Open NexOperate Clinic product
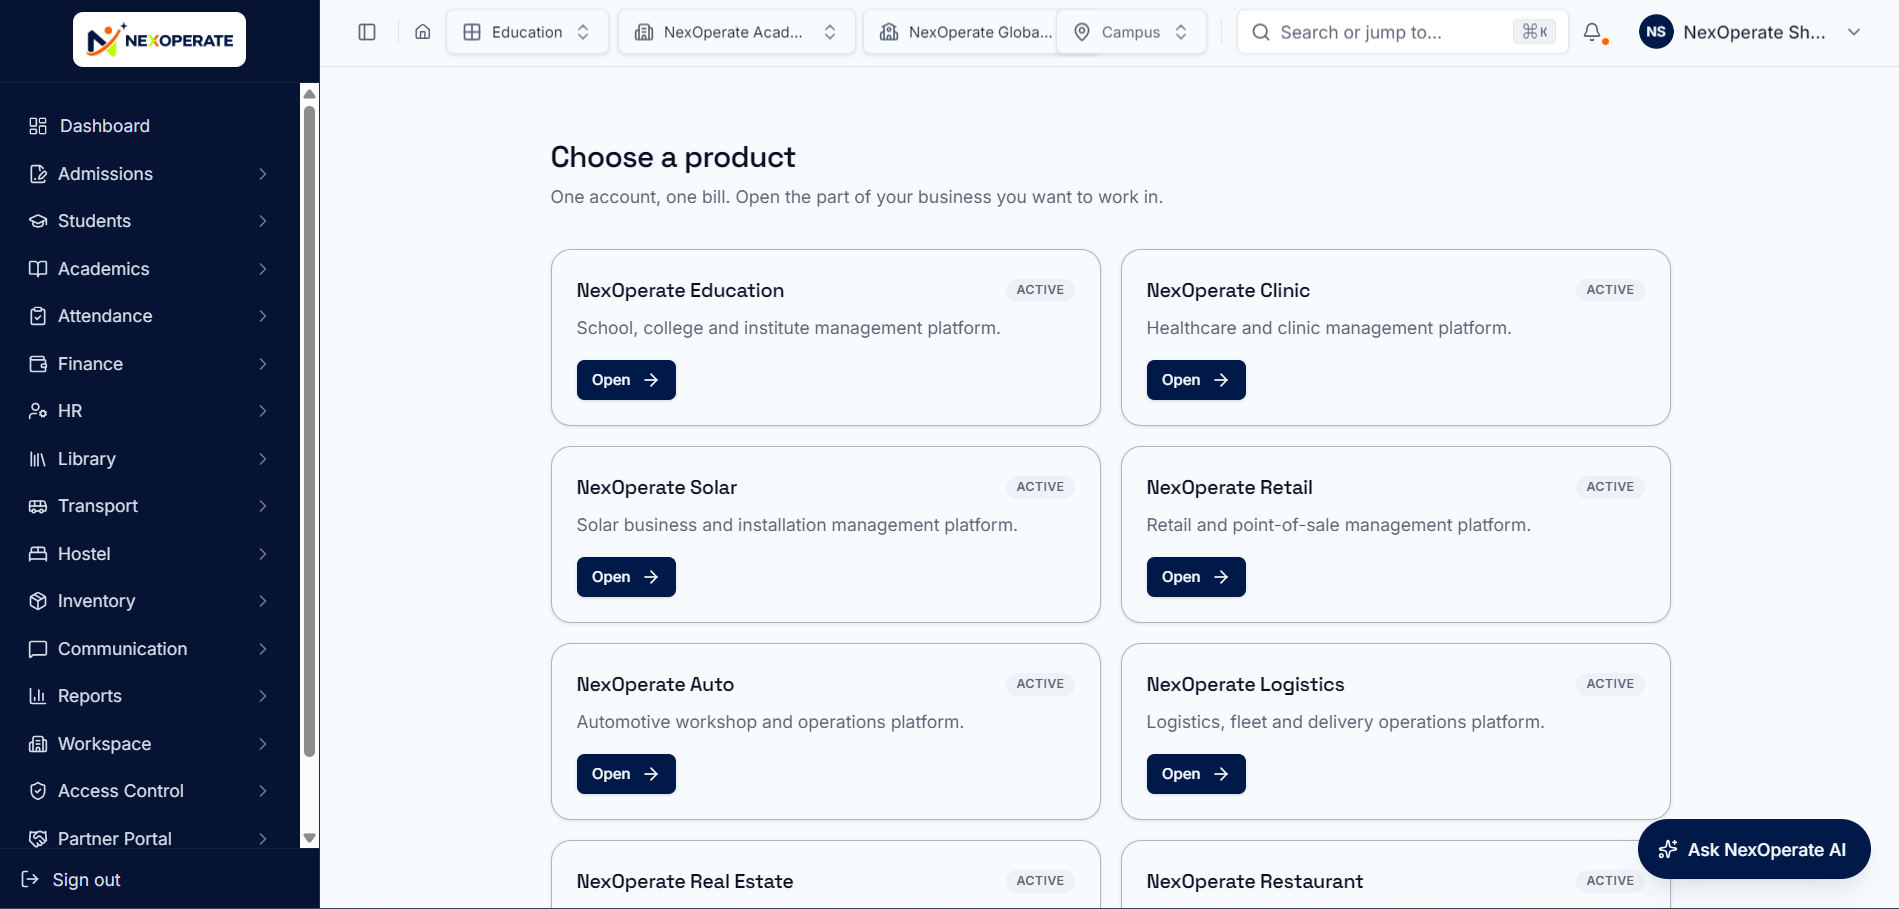 (x=1196, y=380)
